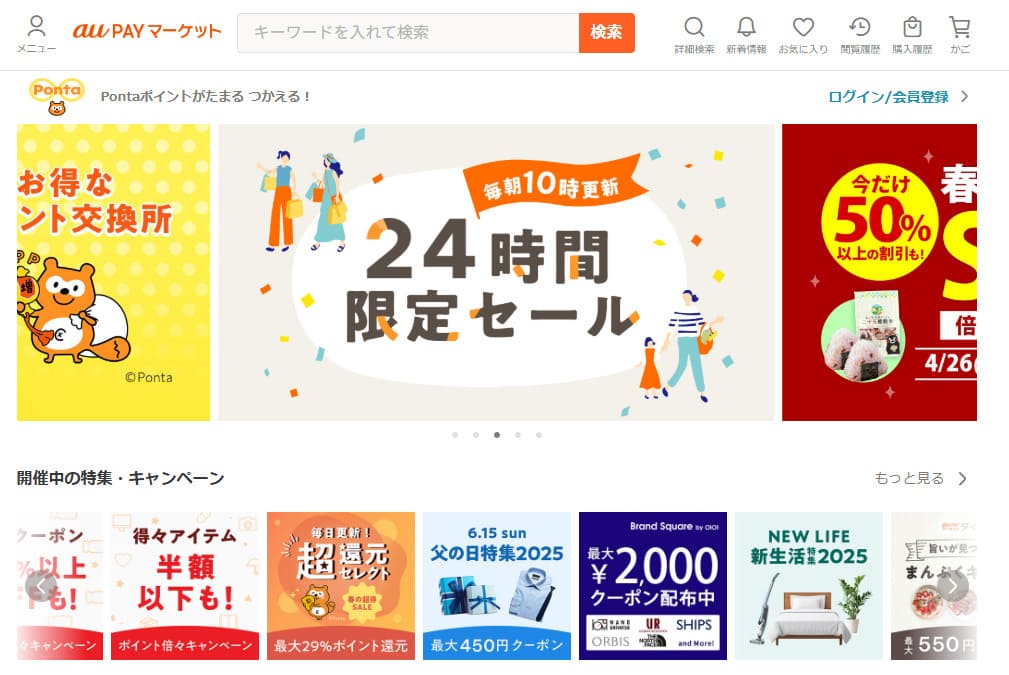Open 詳細検索 magnifier icon
This screenshot has width=1009, height=675.
point(694,34)
